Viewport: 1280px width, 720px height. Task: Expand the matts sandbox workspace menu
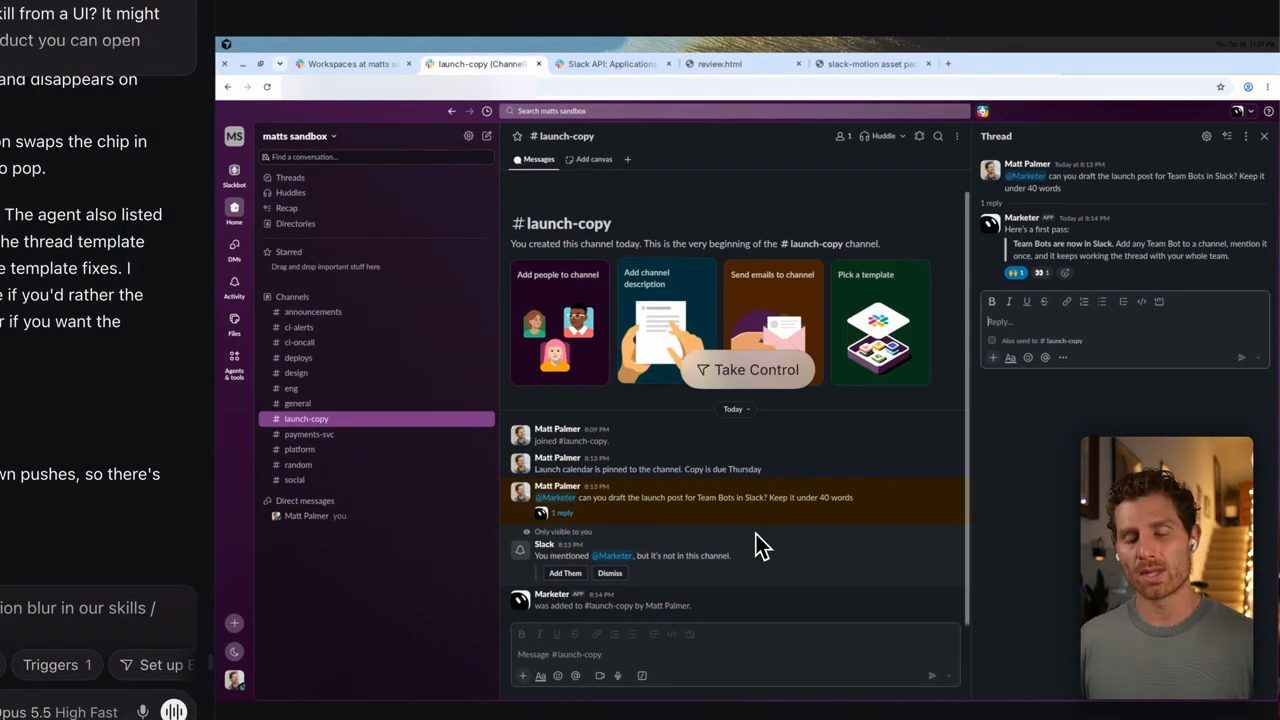click(x=299, y=136)
